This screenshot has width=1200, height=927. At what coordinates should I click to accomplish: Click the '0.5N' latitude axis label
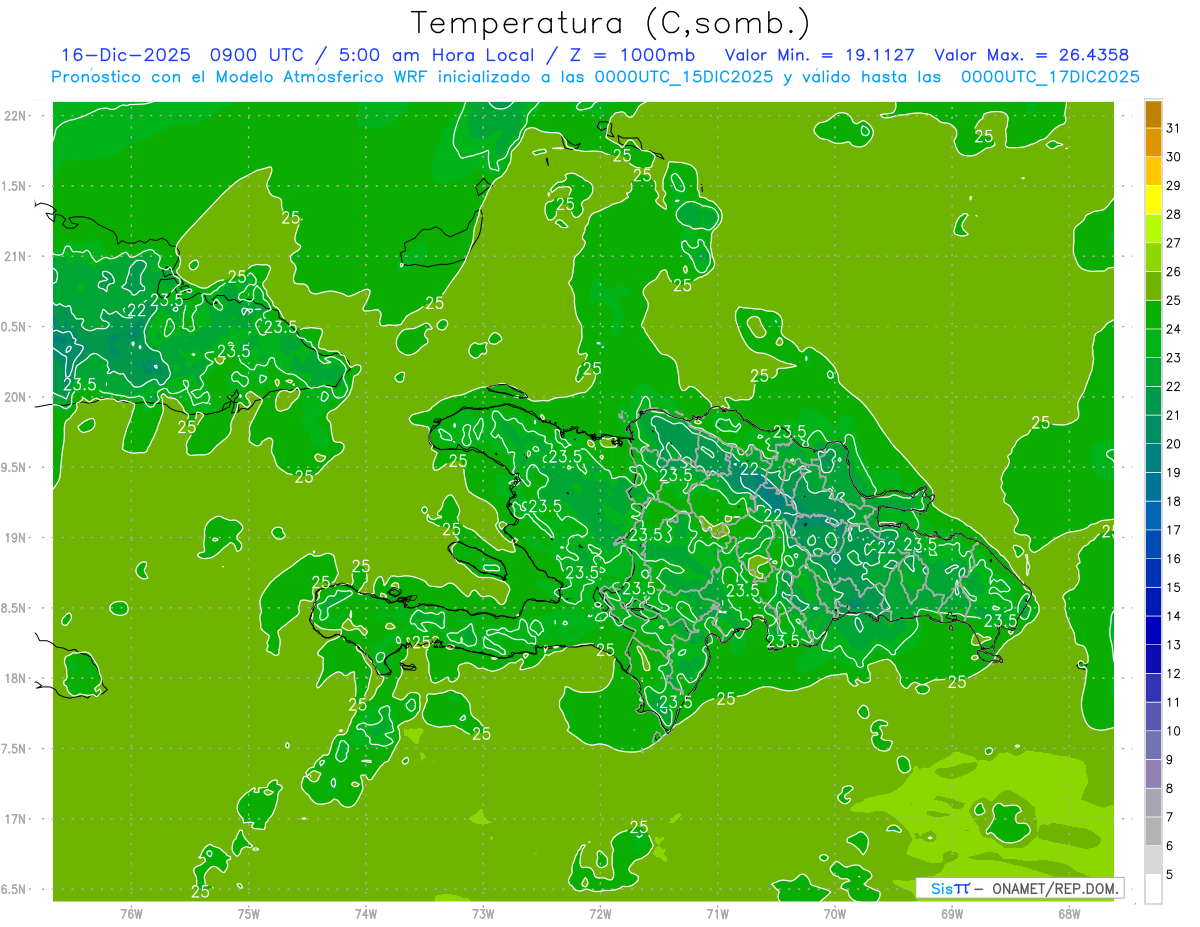point(14,327)
